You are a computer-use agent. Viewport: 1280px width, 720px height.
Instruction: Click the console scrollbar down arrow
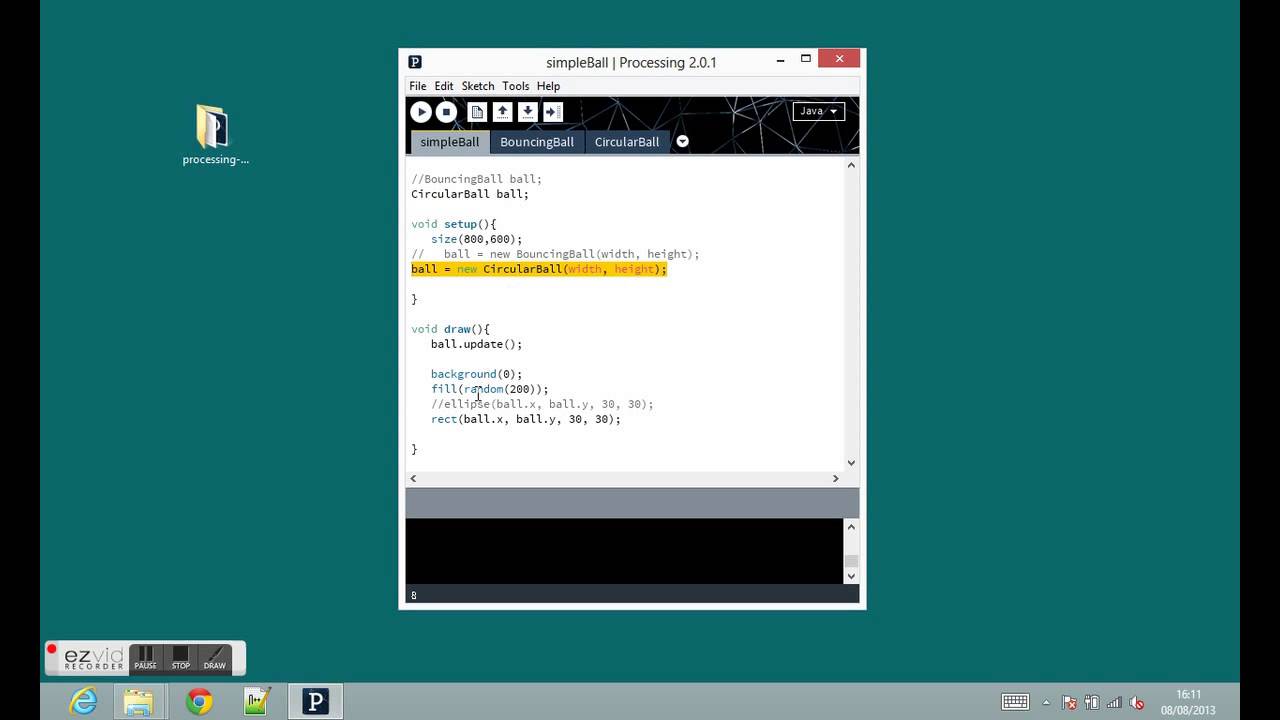coord(851,576)
